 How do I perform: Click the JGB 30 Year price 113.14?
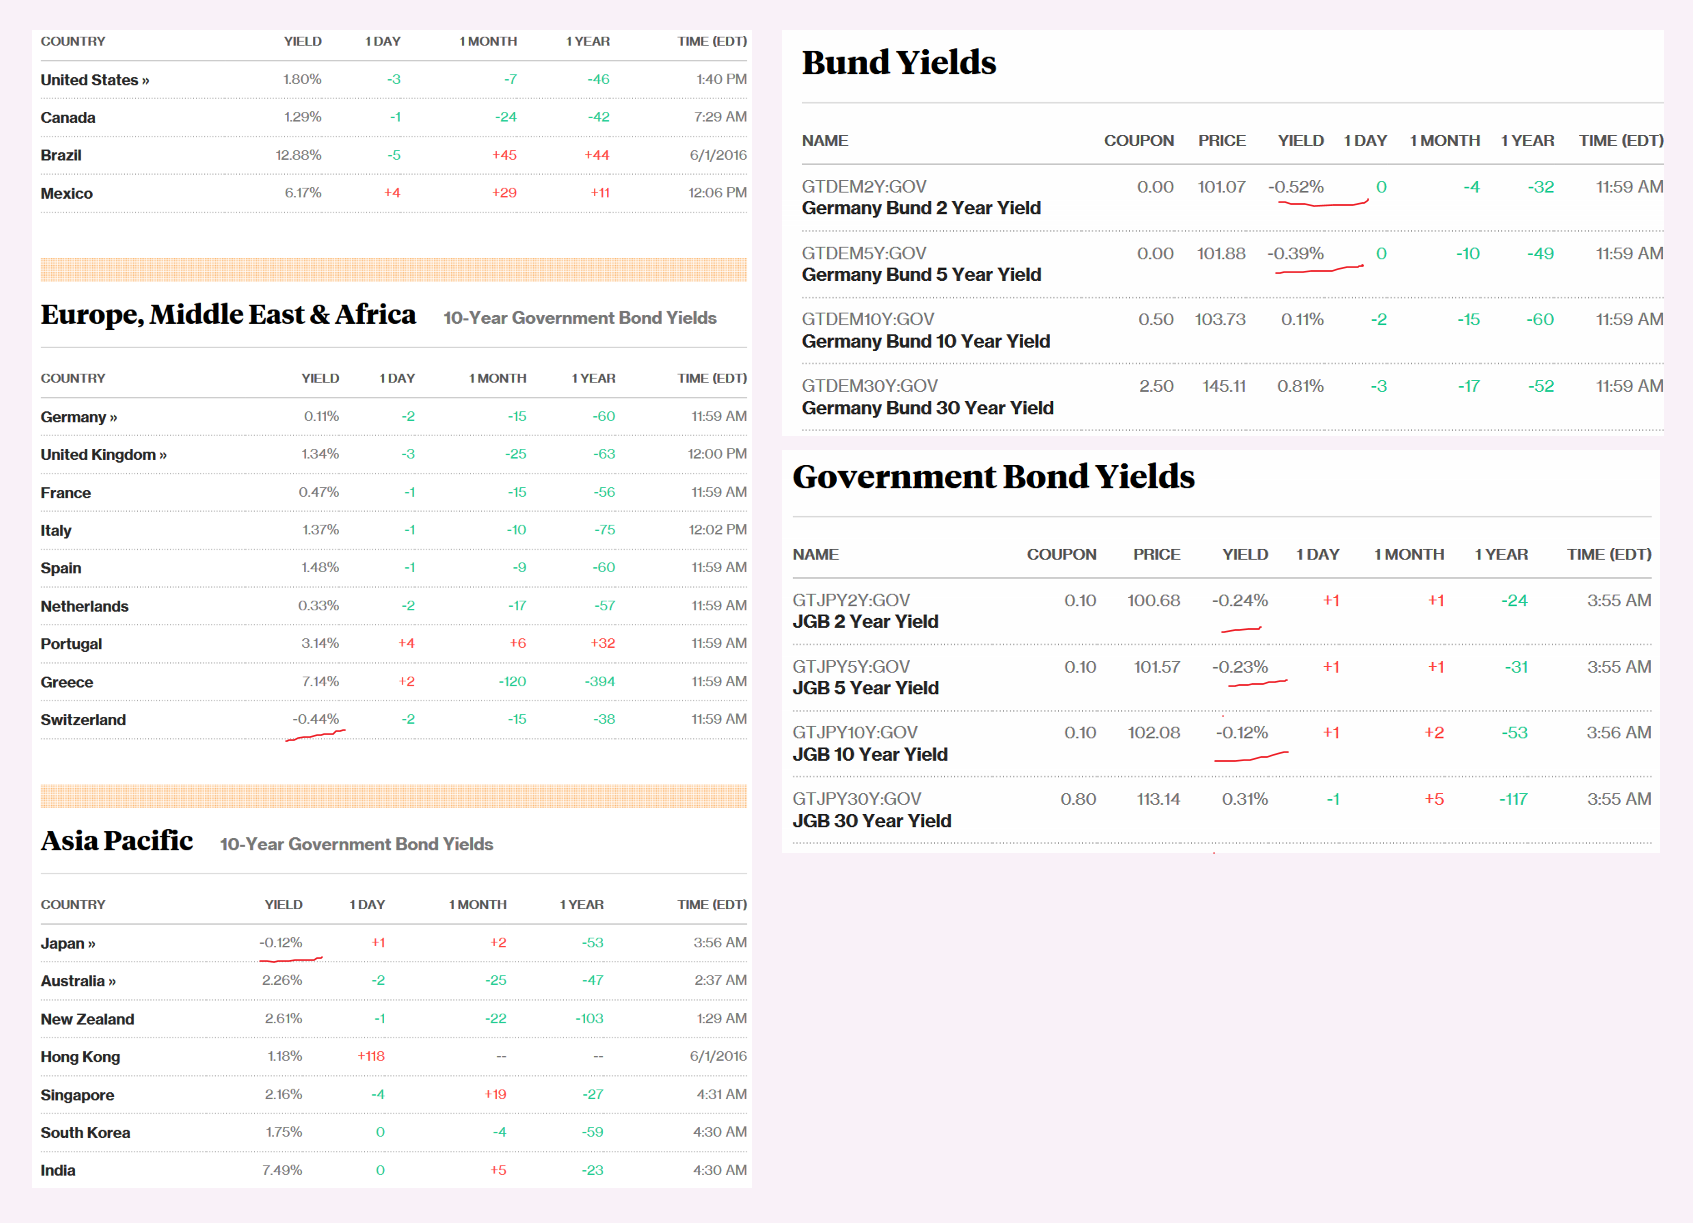pos(1158,798)
